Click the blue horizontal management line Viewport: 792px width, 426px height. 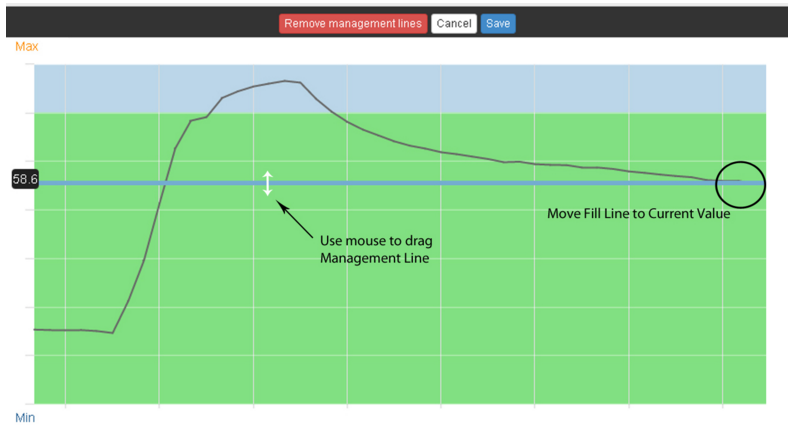[450, 183]
